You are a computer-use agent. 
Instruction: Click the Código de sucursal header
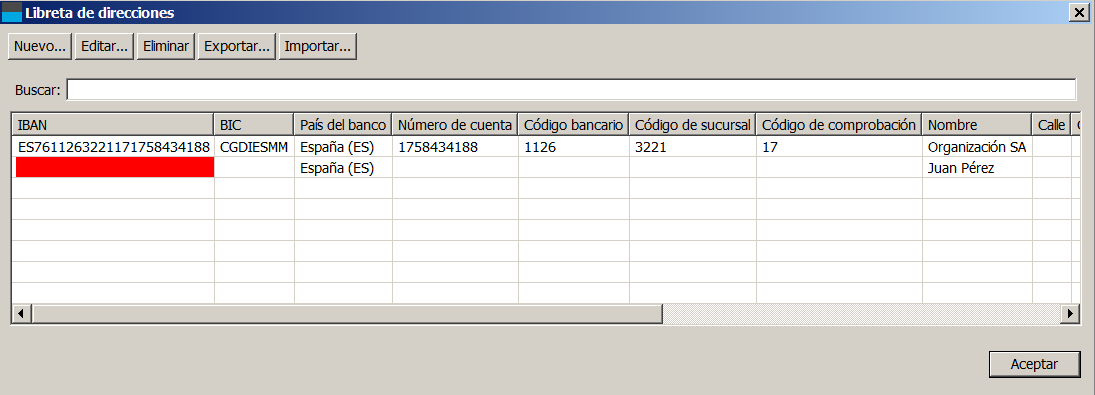pos(693,125)
